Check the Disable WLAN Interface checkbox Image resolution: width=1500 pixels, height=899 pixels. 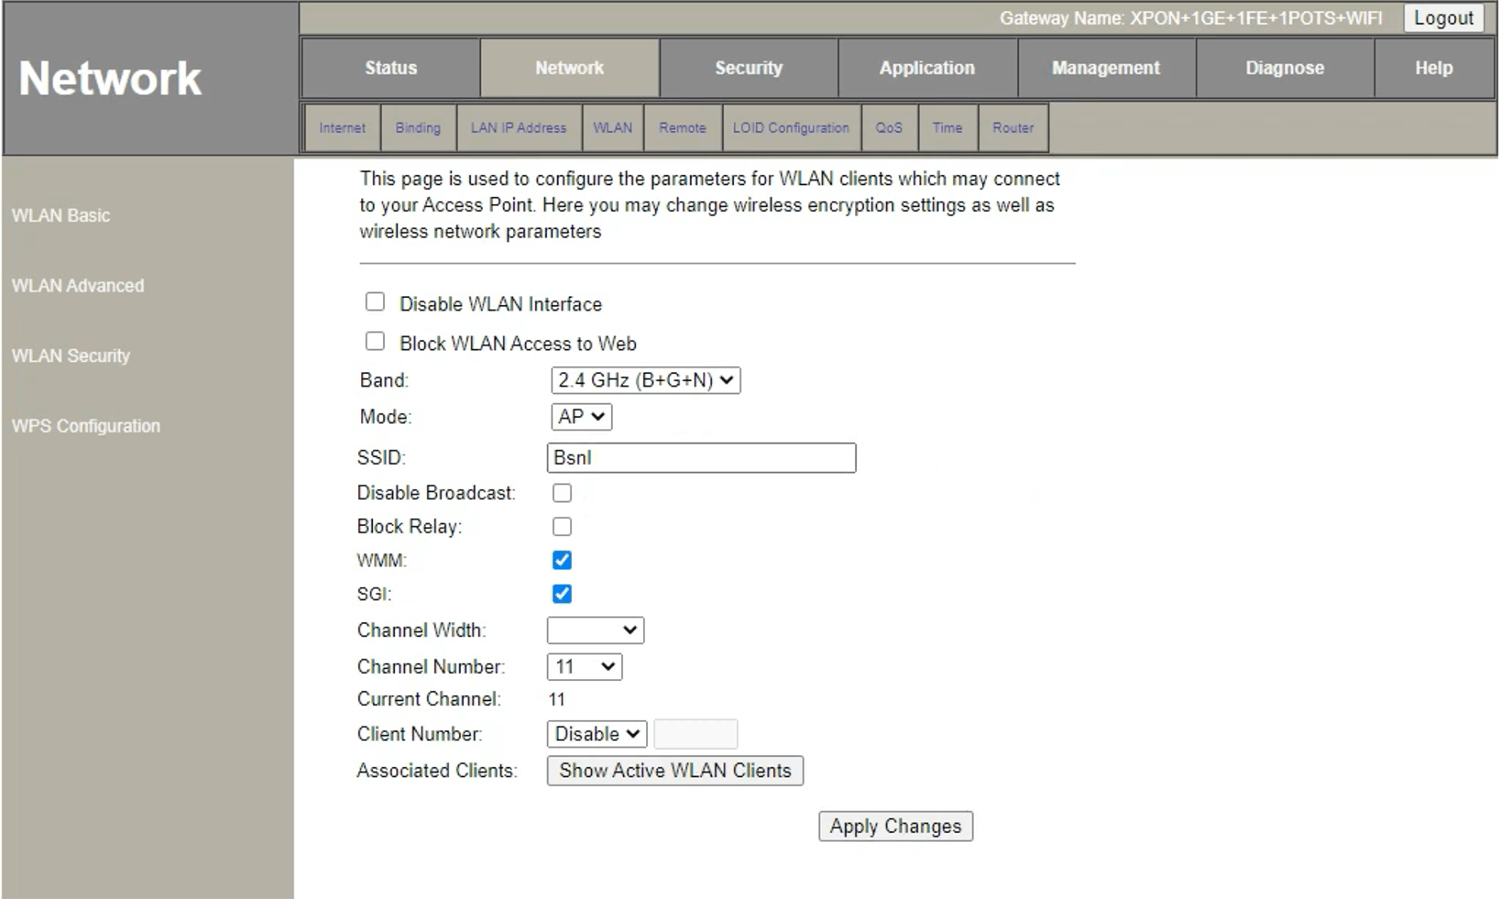(375, 302)
